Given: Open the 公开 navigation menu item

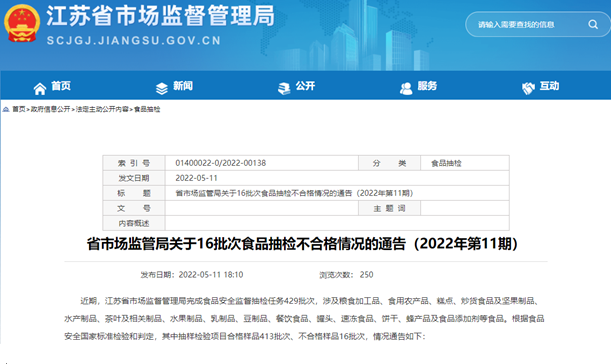Looking at the screenshot, I should pyautogui.click(x=305, y=86).
